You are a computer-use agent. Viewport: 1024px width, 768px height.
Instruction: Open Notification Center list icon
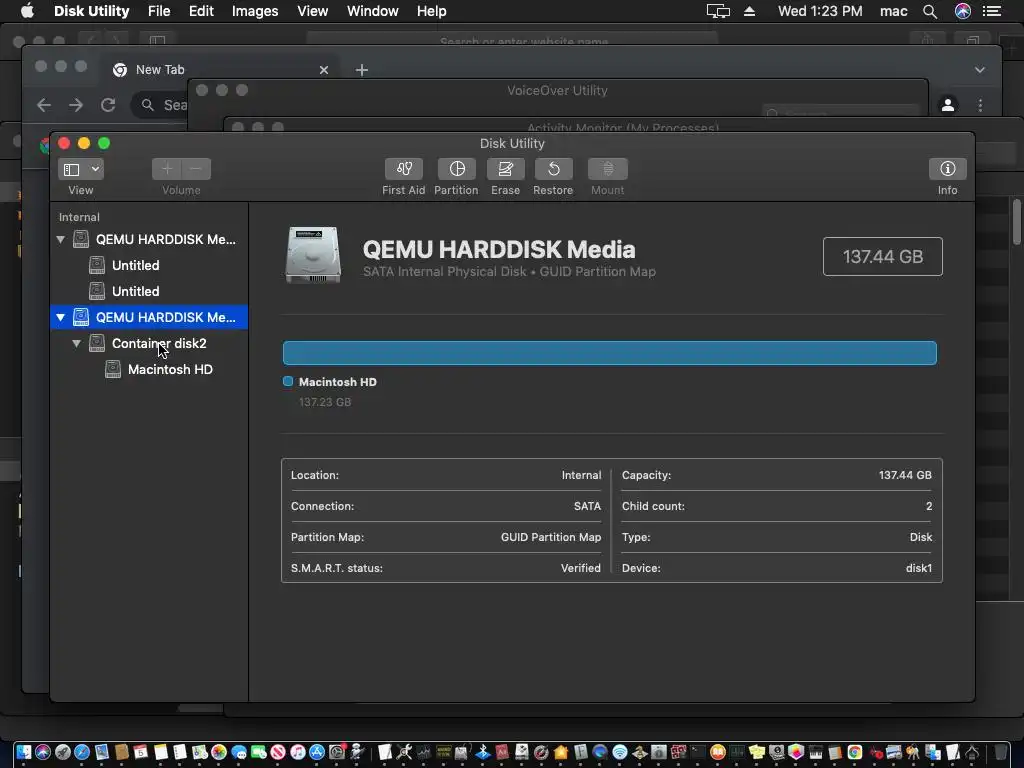coord(992,11)
